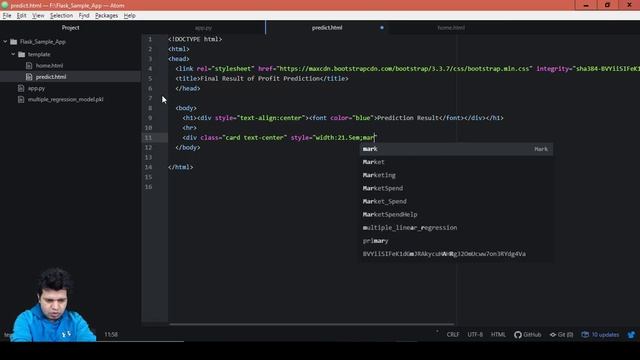Switch to the predict.html tab
The image size is (640, 360).
[327, 28]
